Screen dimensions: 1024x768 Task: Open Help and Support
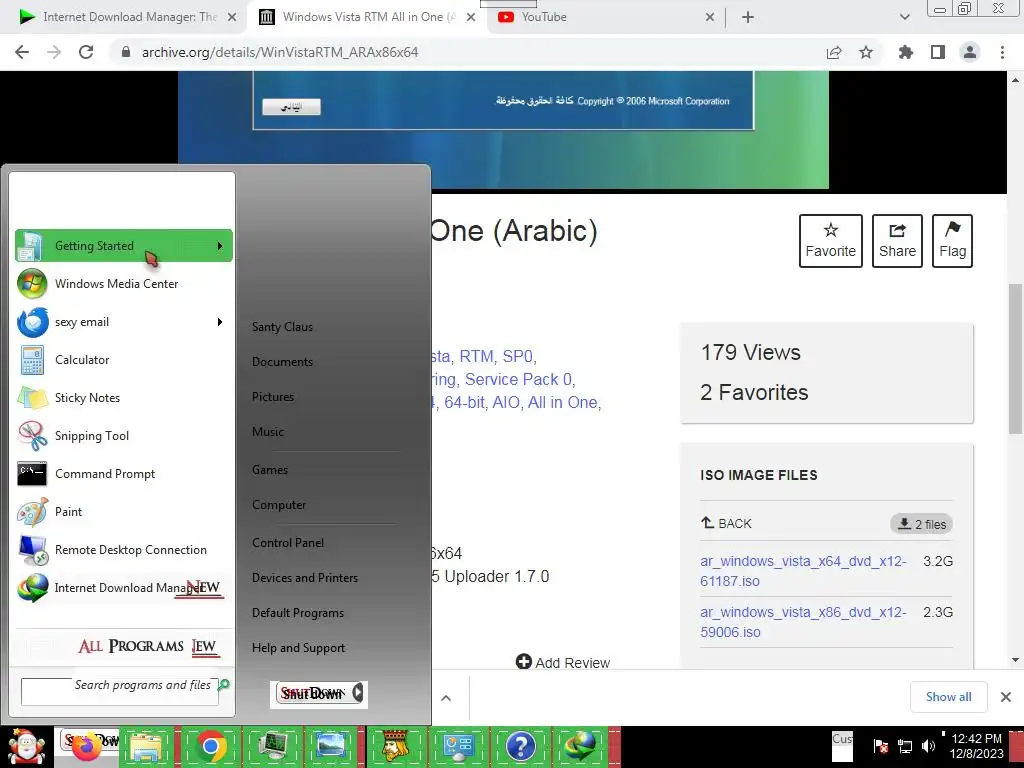tap(298, 648)
